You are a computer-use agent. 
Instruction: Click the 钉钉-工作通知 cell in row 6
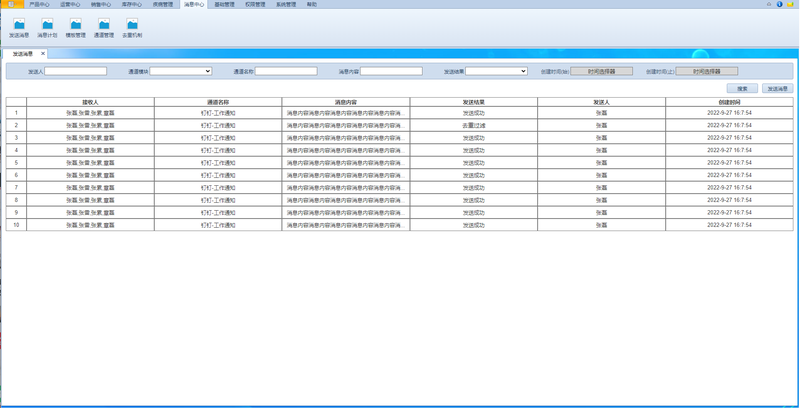(x=218, y=175)
